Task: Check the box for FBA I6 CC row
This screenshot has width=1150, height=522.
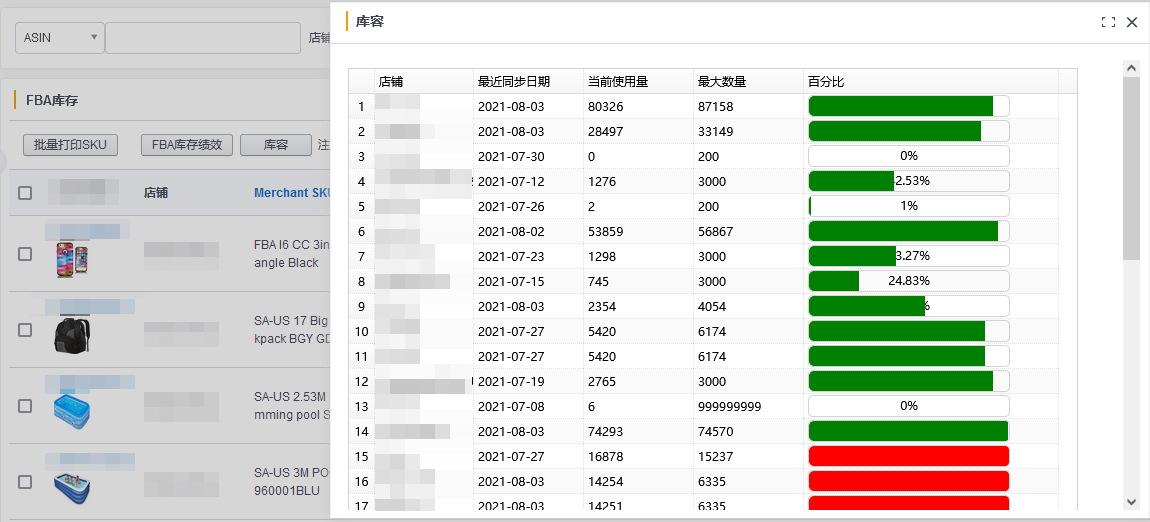Action: pyautogui.click(x=25, y=254)
